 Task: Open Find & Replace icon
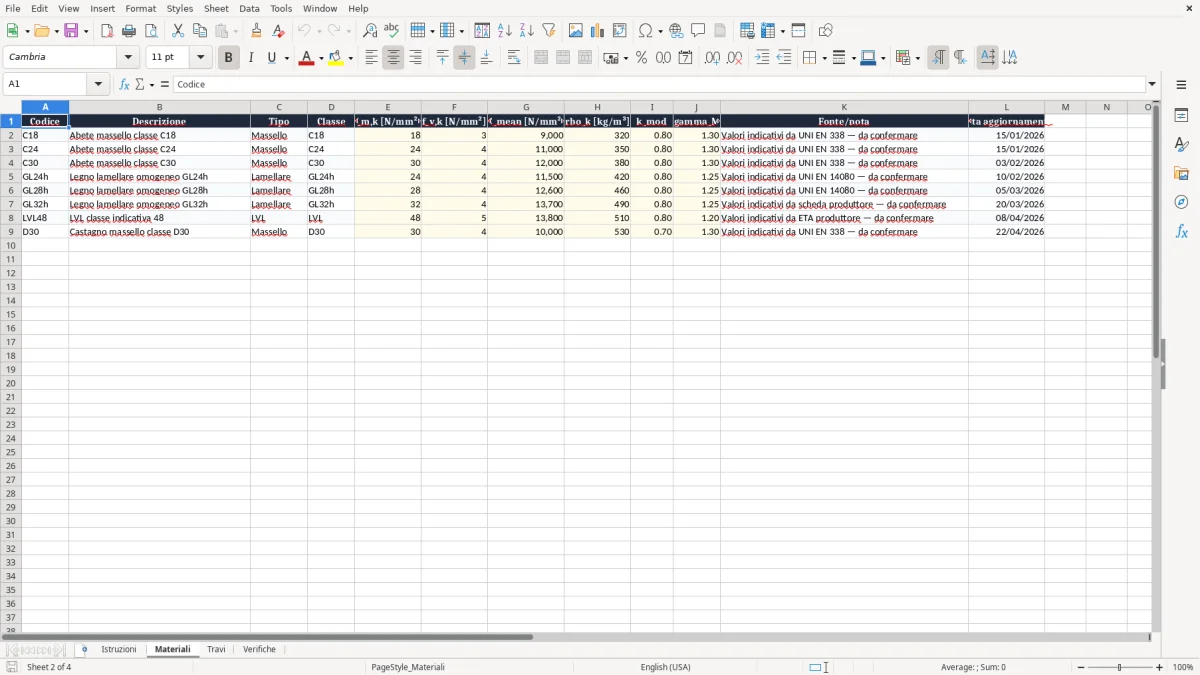[370, 31]
